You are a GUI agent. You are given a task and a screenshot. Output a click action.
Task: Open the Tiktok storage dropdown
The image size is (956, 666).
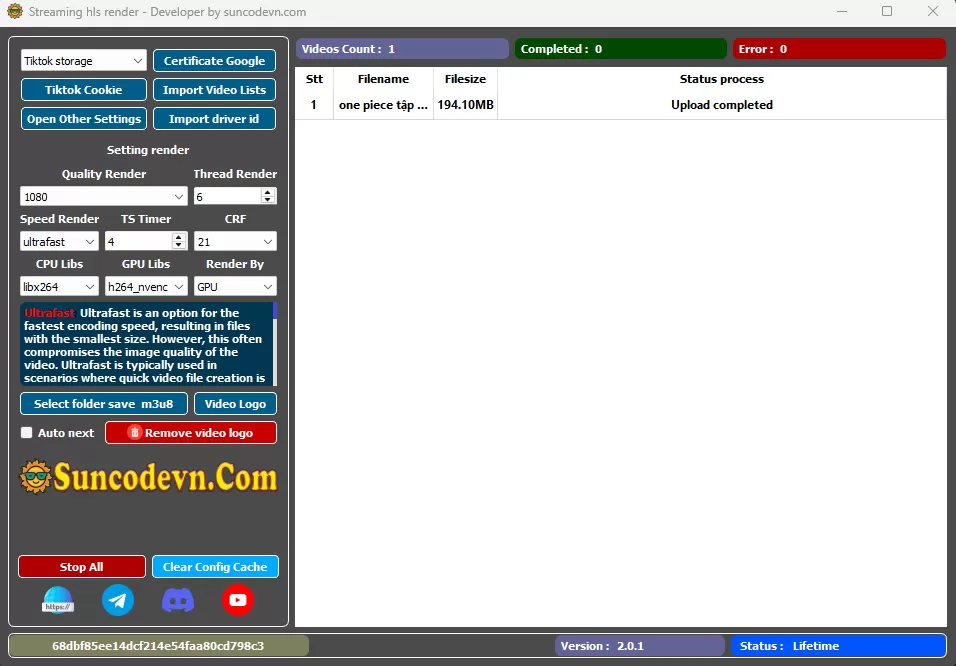pos(84,61)
